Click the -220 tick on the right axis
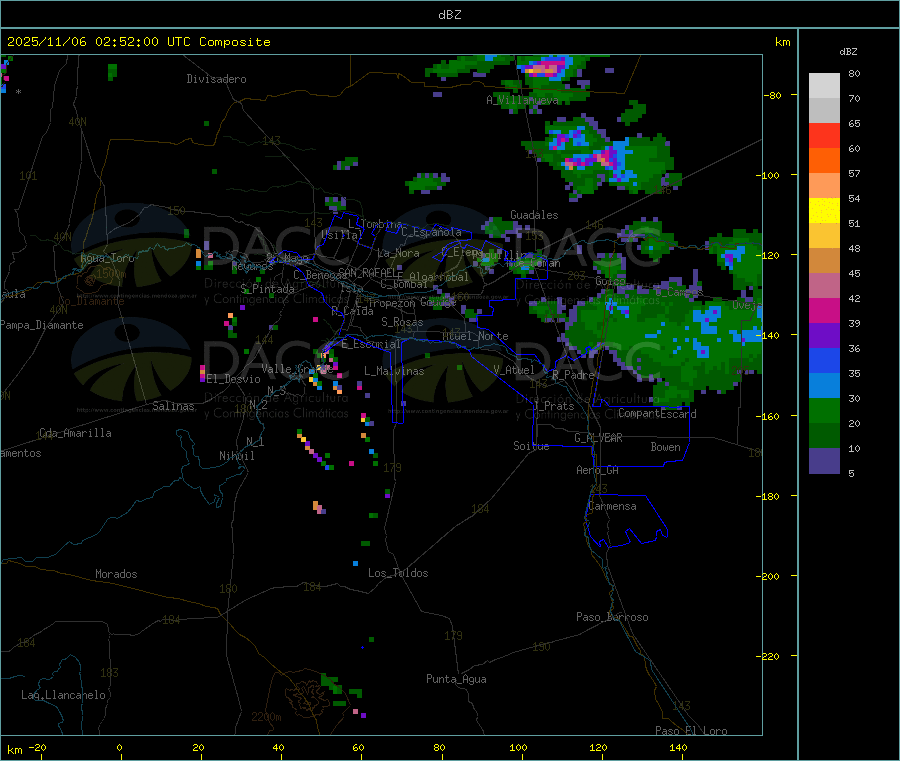The height and width of the screenshot is (761, 900). pos(770,657)
